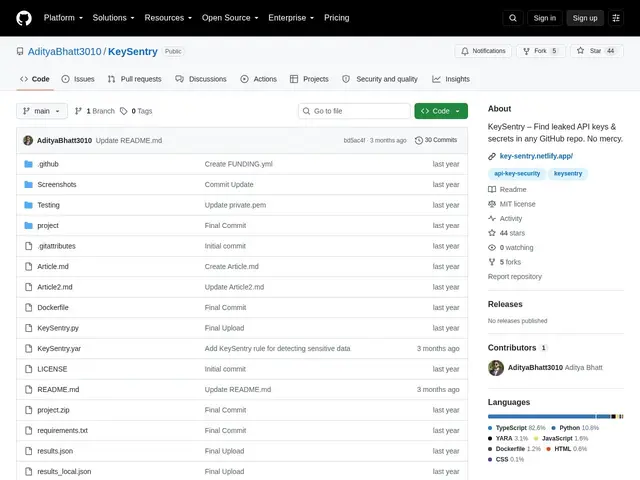The height and width of the screenshot is (480, 640).
Task: Click the Sign in button
Action: coord(544,18)
